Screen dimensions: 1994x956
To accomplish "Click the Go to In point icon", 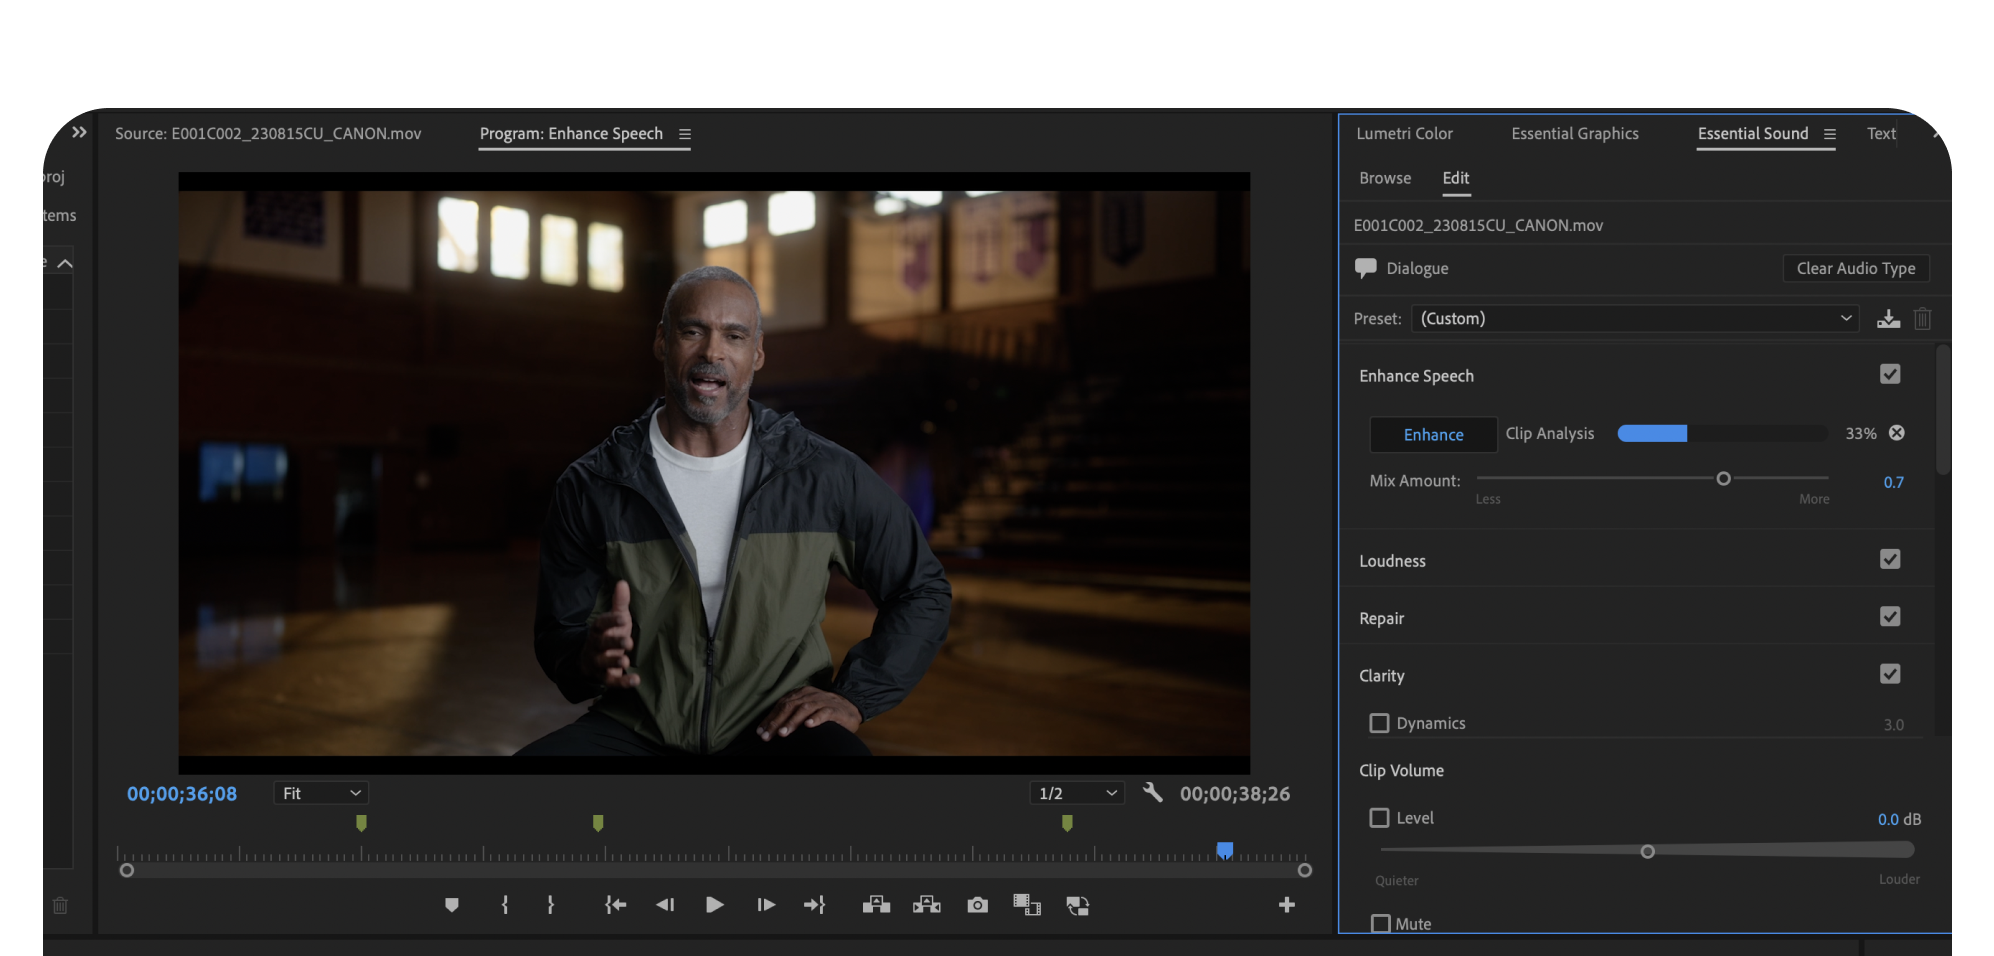I will [615, 905].
